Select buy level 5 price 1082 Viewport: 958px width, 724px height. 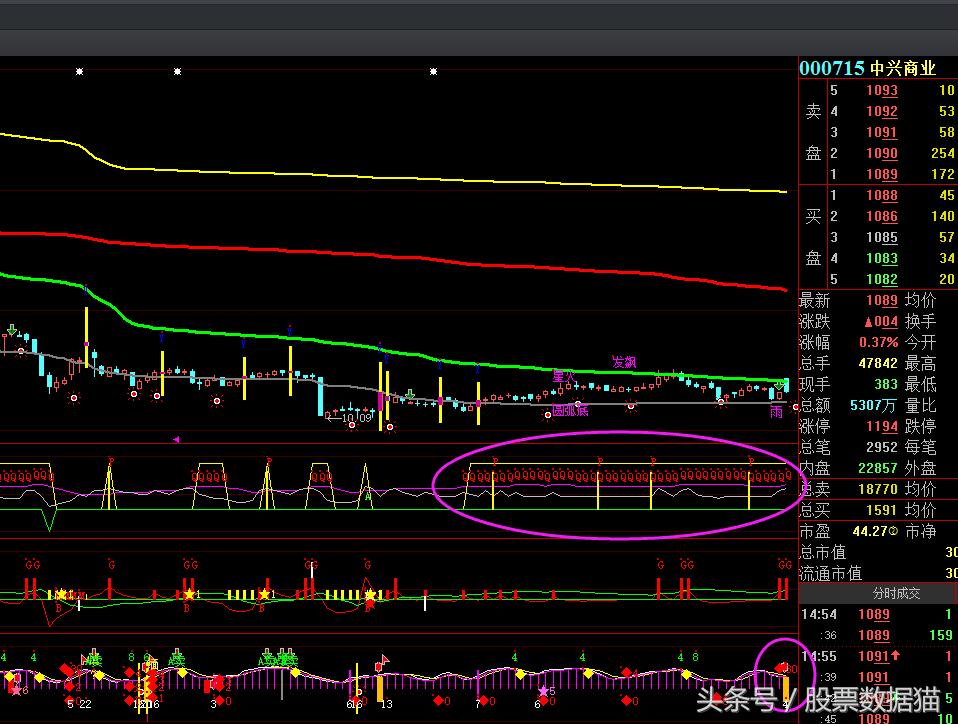tap(882, 279)
